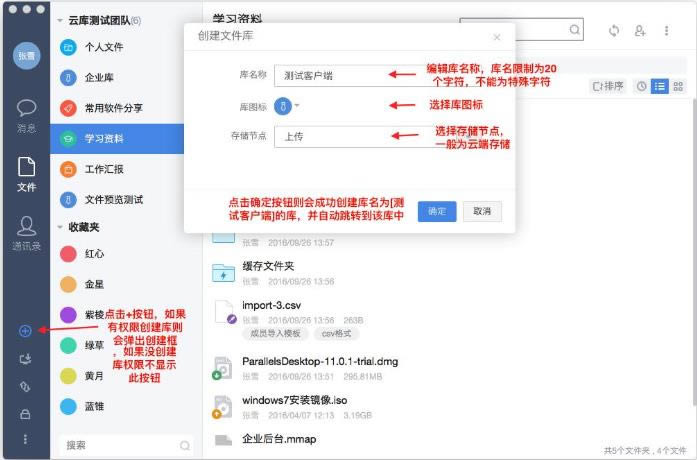Open the lock icon in sidebar
This screenshot has width=697, height=460.
(25, 414)
